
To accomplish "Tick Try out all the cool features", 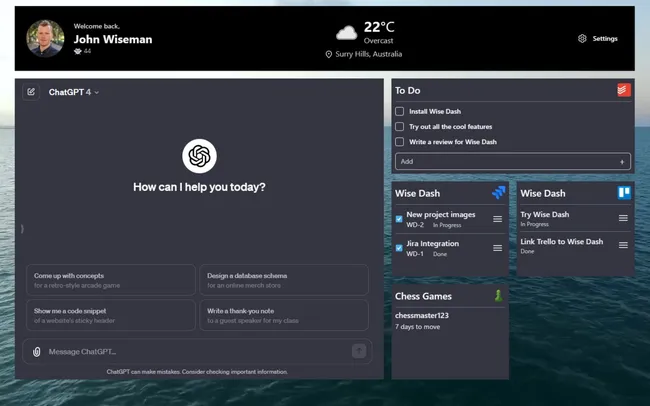I will click(400, 127).
